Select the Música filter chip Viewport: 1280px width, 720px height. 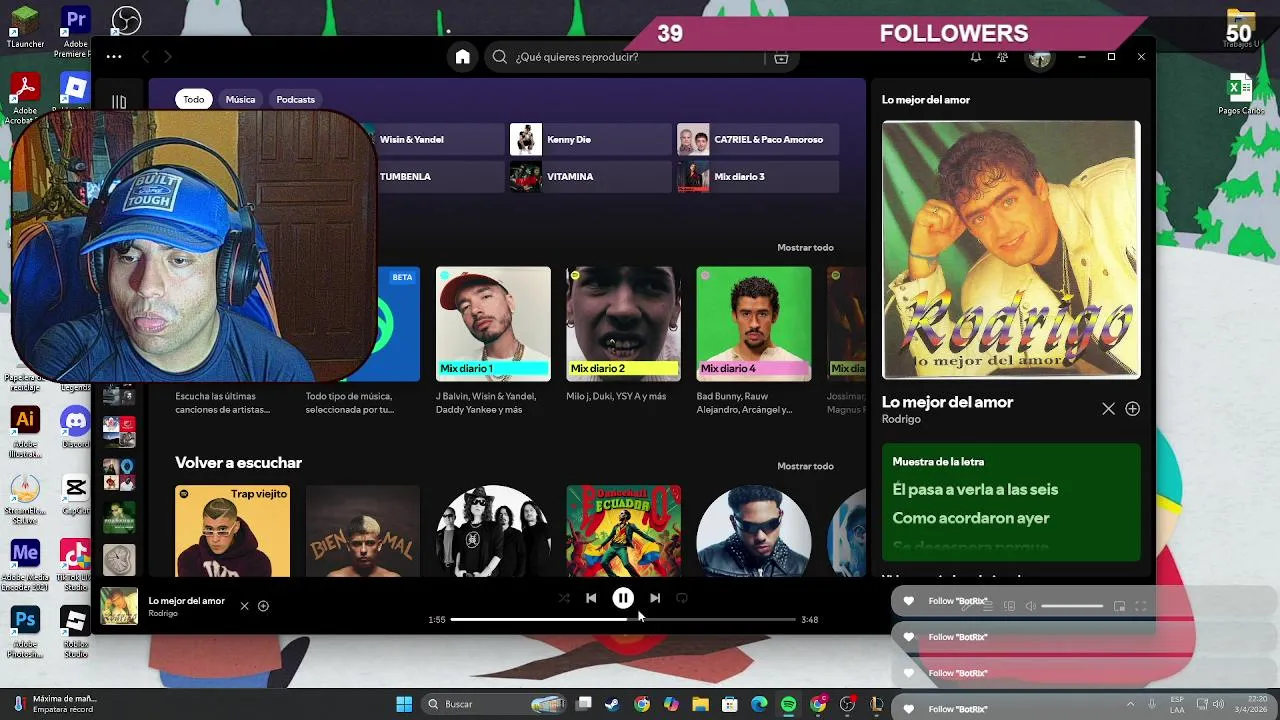click(240, 99)
